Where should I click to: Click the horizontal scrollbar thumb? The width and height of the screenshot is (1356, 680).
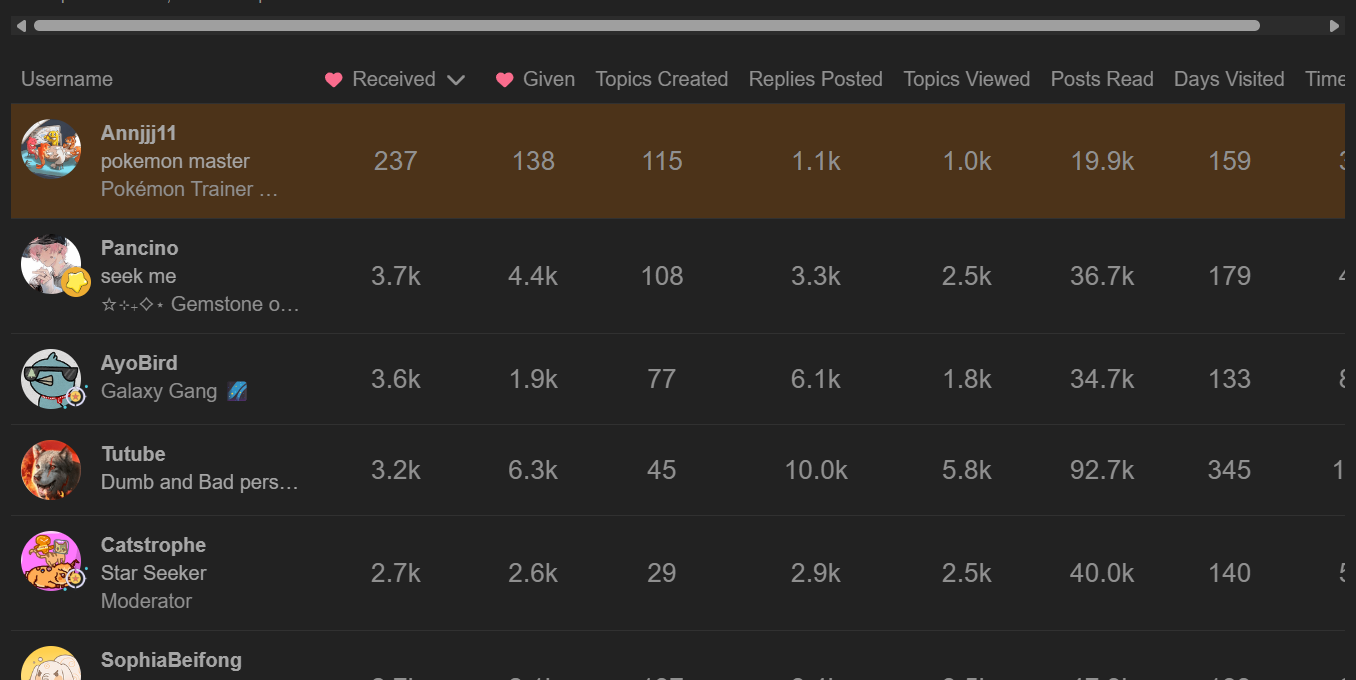(647, 26)
